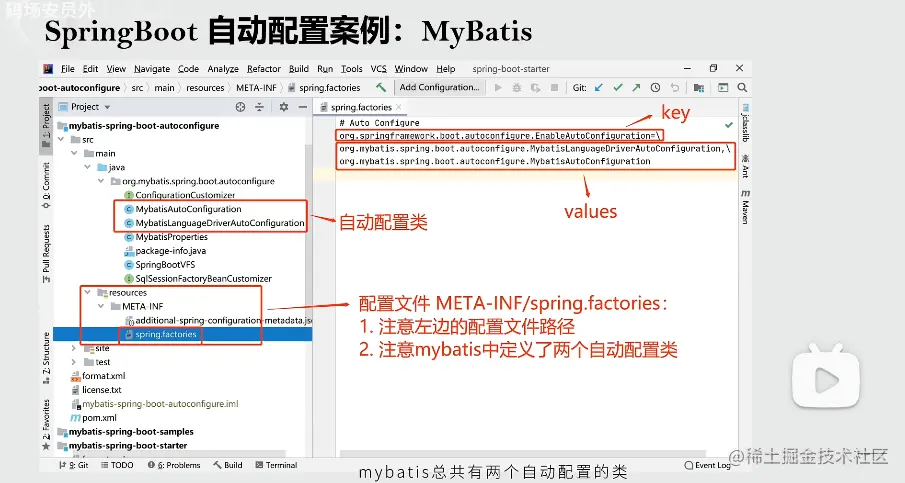This screenshot has width=905, height=483.
Task: Open the Add Configuration dropdown
Action: pos(439,87)
